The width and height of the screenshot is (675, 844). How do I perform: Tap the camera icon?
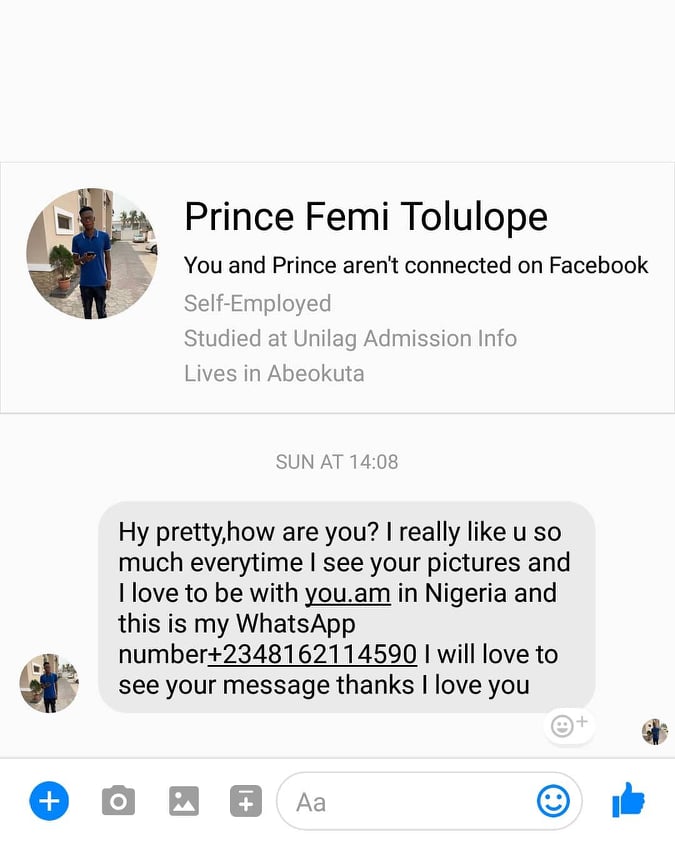point(118,801)
